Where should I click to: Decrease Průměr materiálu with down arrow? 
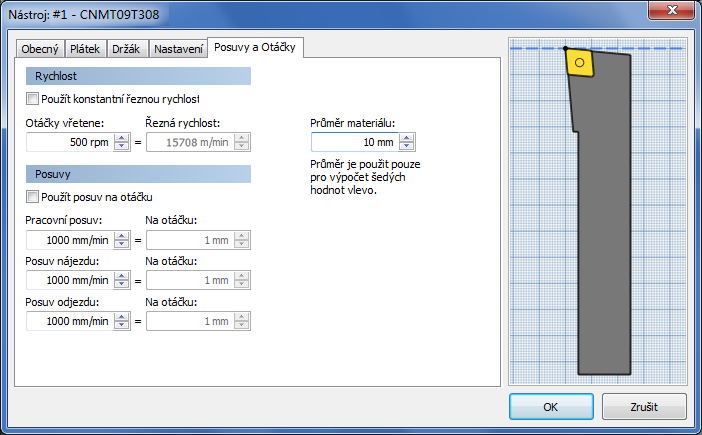pyautogui.click(x=407, y=146)
